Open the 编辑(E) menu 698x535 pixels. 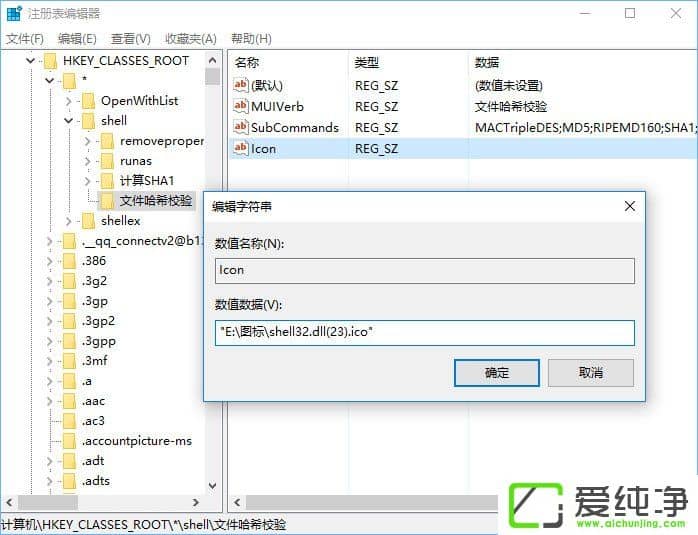pos(77,39)
